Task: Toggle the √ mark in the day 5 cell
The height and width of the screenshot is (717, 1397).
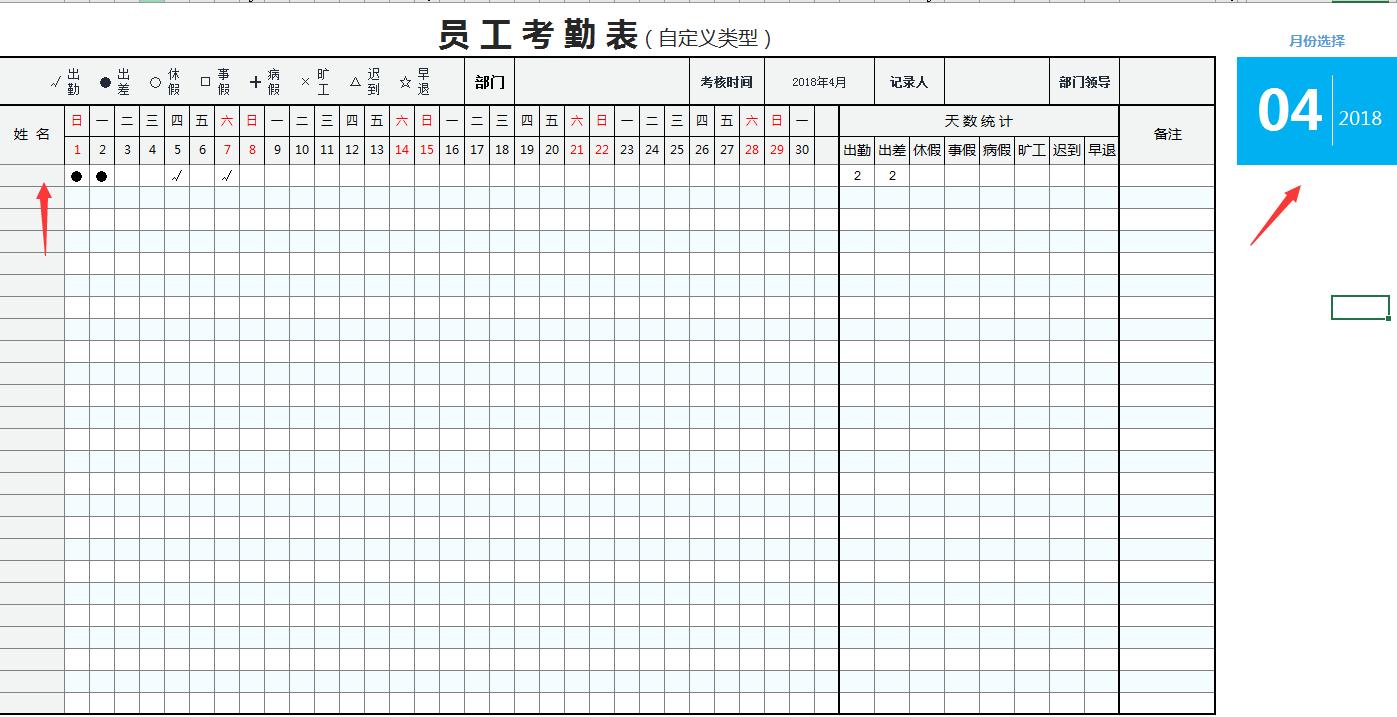Action: click(176, 175)
